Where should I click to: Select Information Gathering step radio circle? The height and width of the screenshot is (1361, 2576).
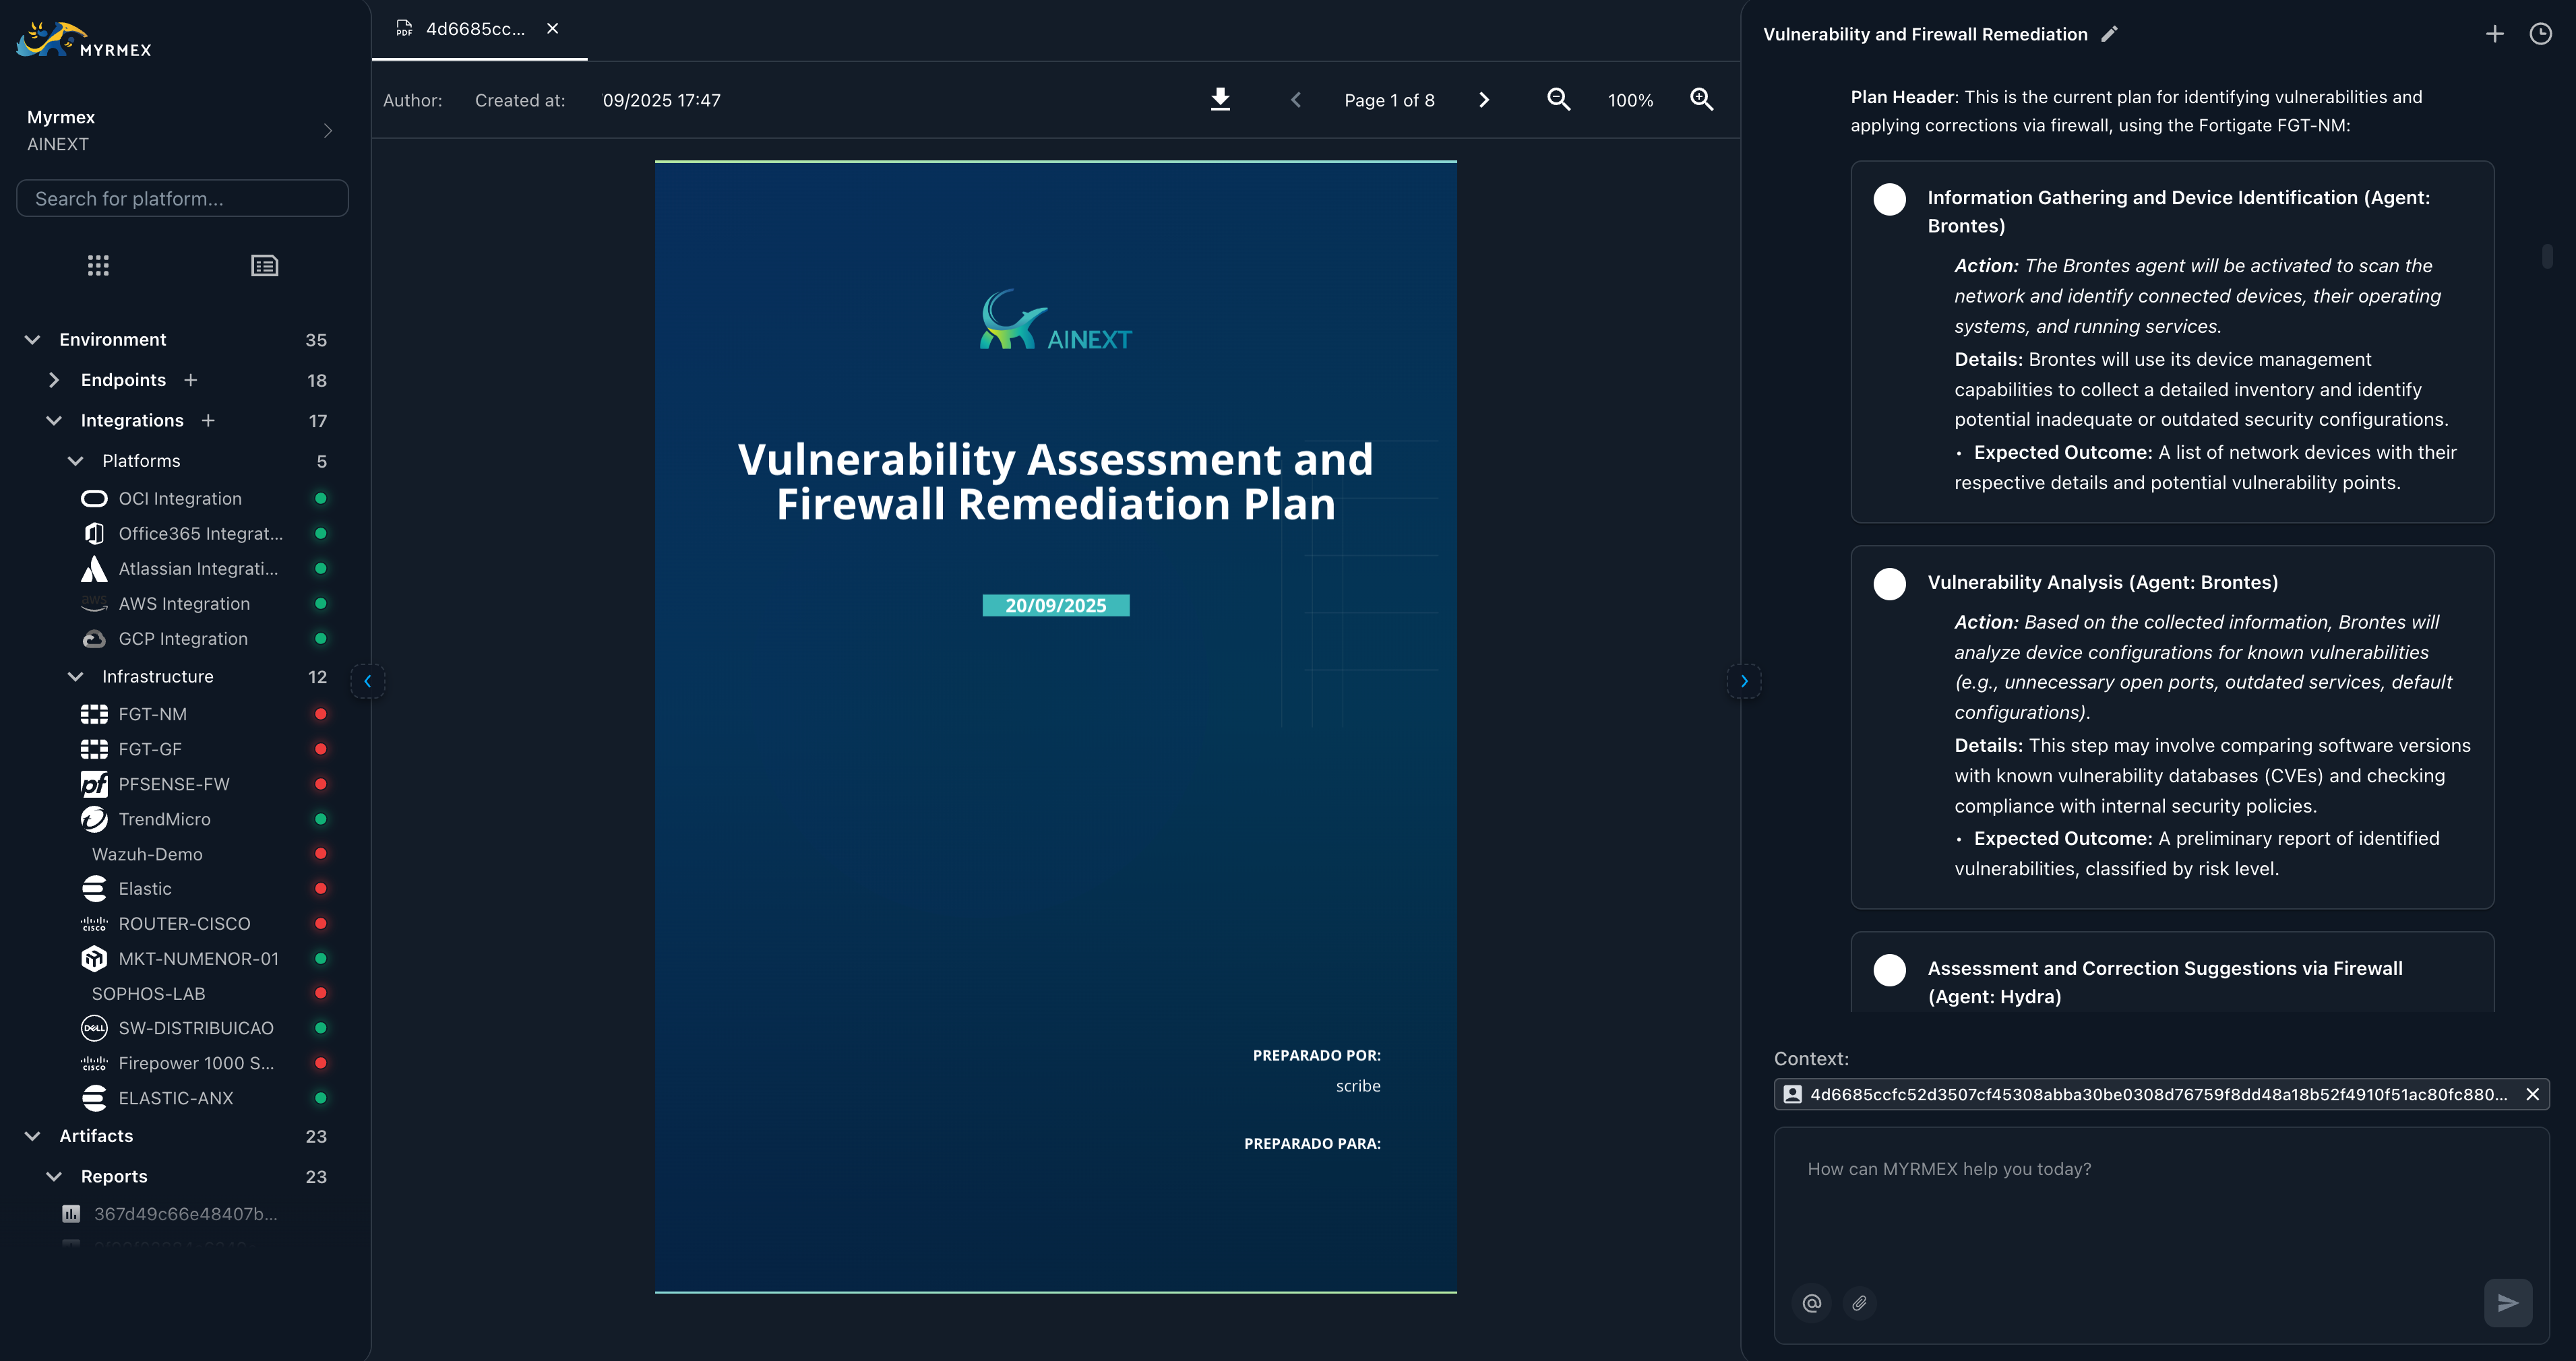(1889, 199)
